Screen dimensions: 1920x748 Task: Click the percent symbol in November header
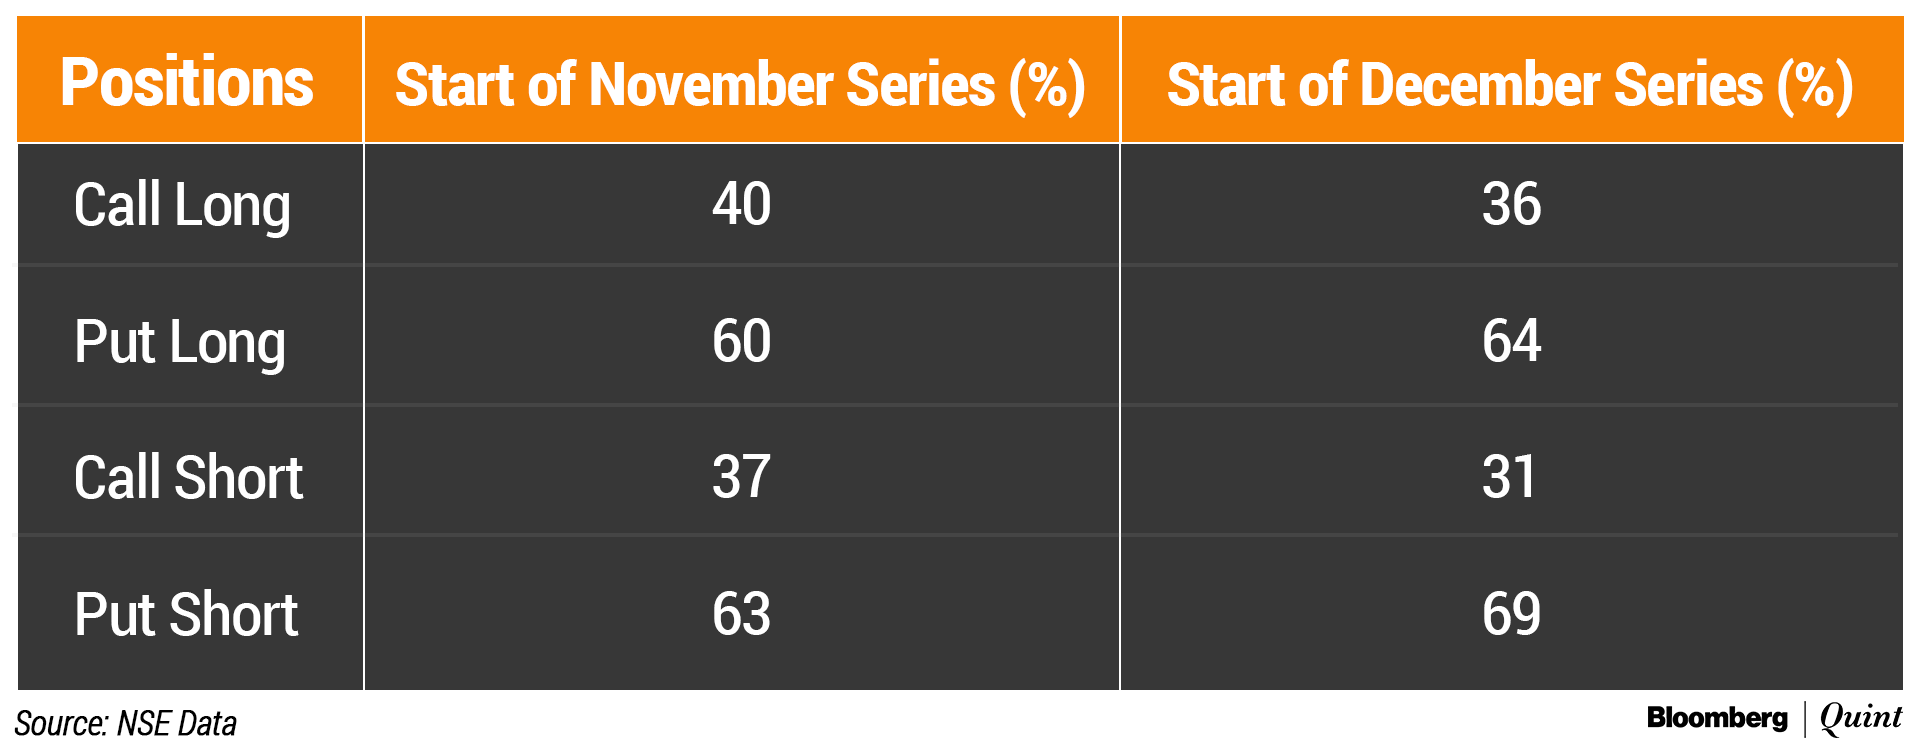pyautogui.click(x=1047, y=85)
